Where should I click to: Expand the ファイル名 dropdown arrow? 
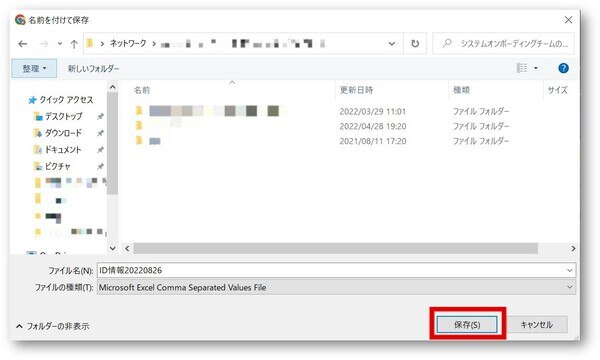pyautogui.click(x=570, y=270)
